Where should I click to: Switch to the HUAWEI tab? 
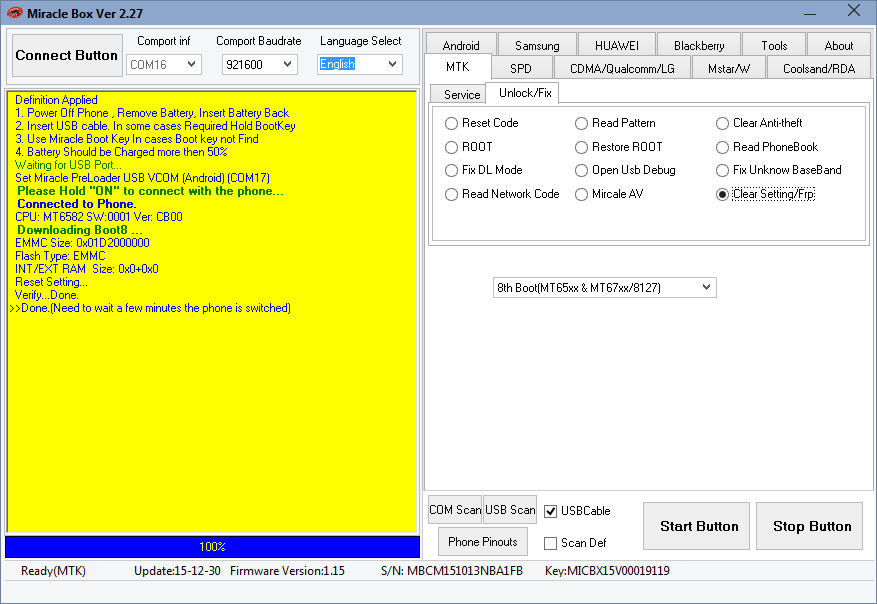pyautogui.click(x=617, y=45)
